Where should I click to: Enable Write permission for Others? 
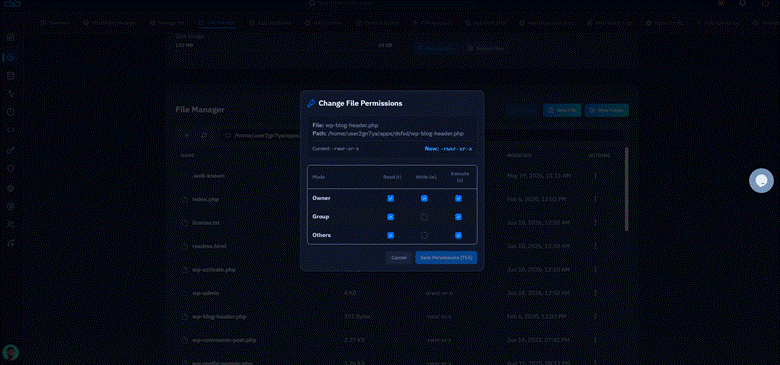tap(424, 235)
